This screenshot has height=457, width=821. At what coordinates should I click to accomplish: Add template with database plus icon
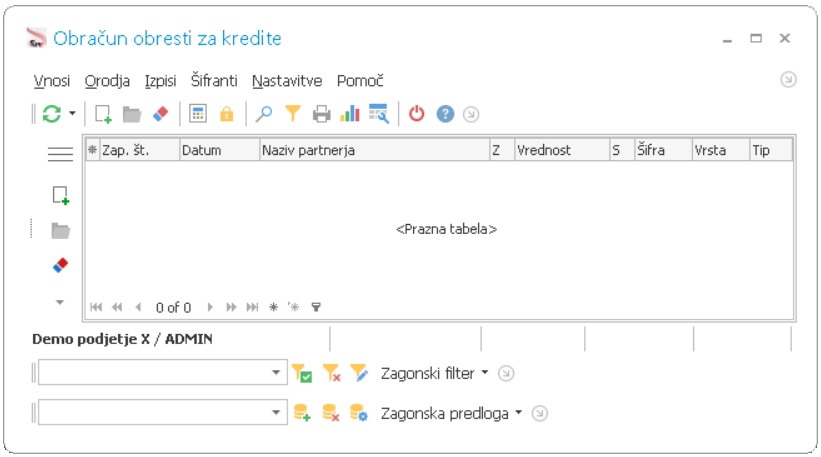pos(302,413)
